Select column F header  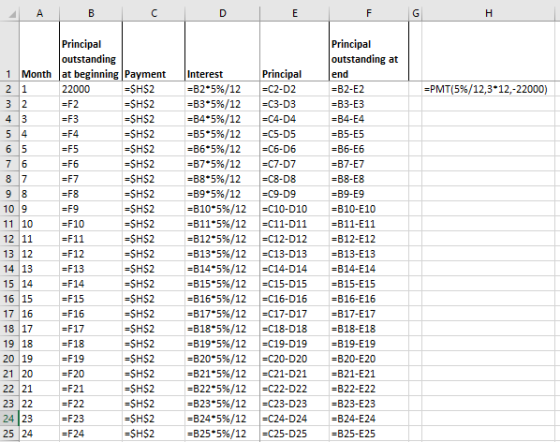369,14
